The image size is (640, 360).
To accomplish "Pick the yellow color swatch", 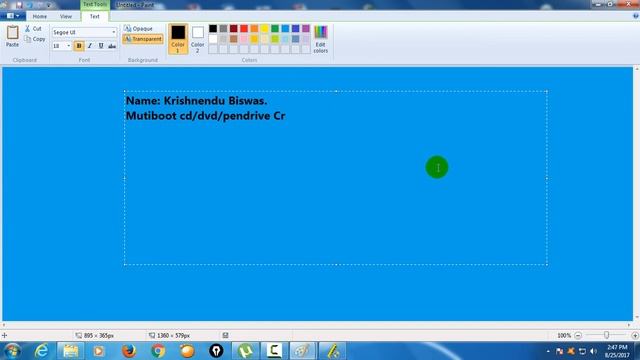I will click(x=264, y=28).
